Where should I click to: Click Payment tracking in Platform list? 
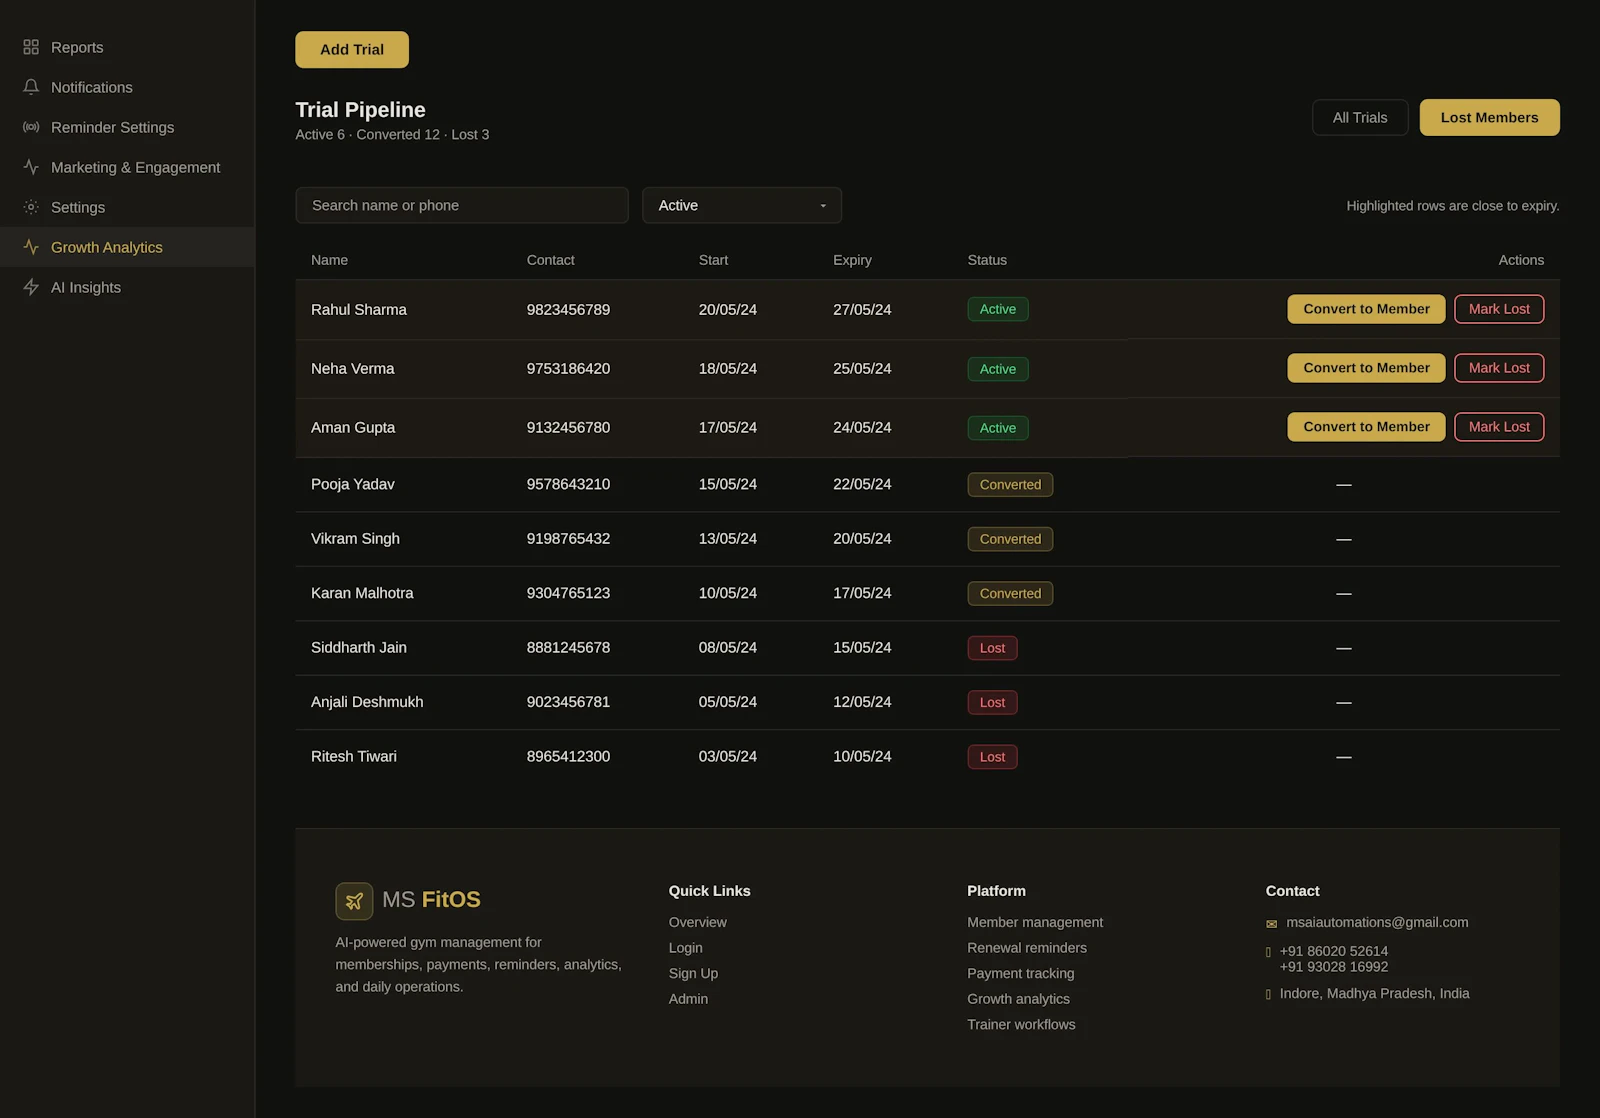[x=1021, y=973]
